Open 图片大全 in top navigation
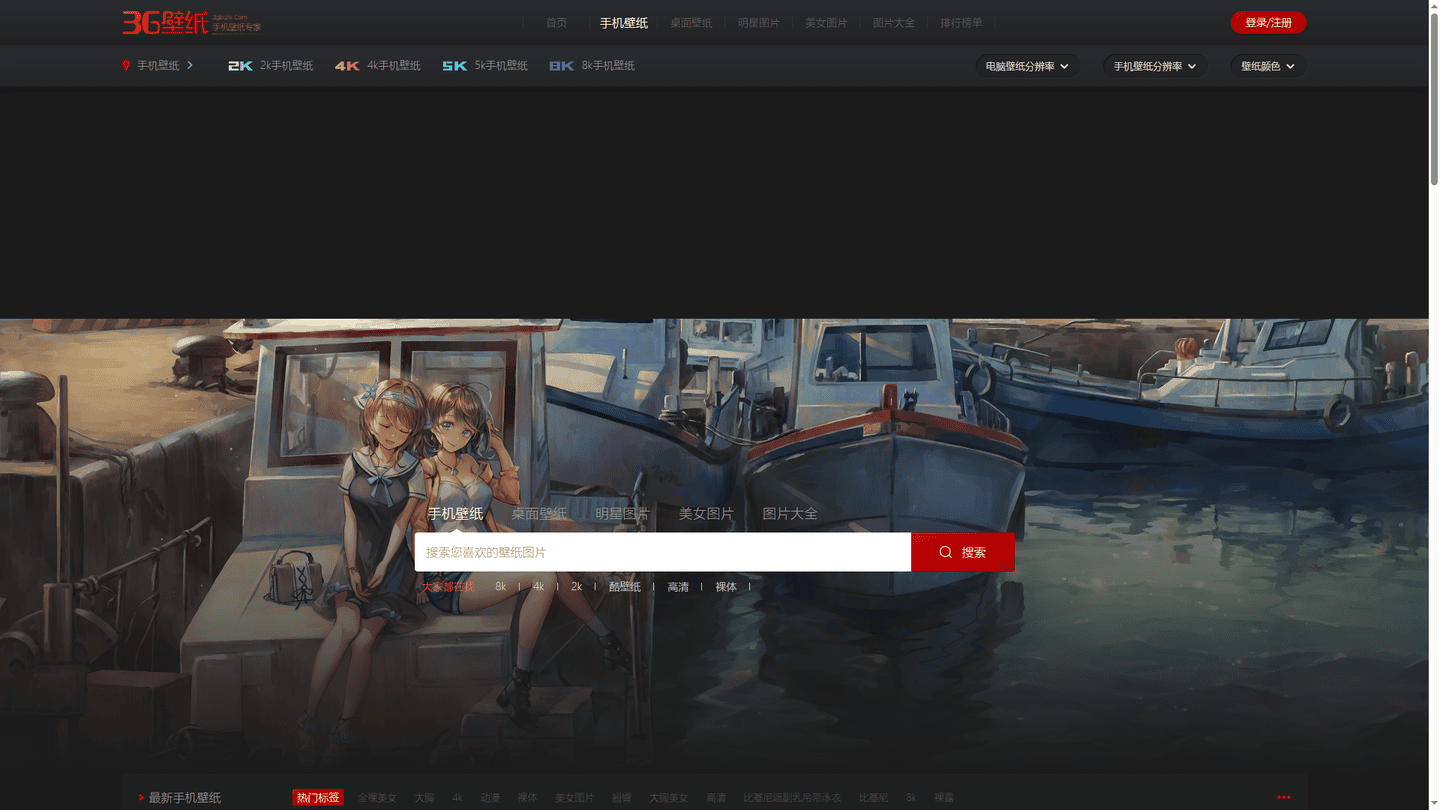The width and height of the screenshot is (1440, 810). (894, 22)
